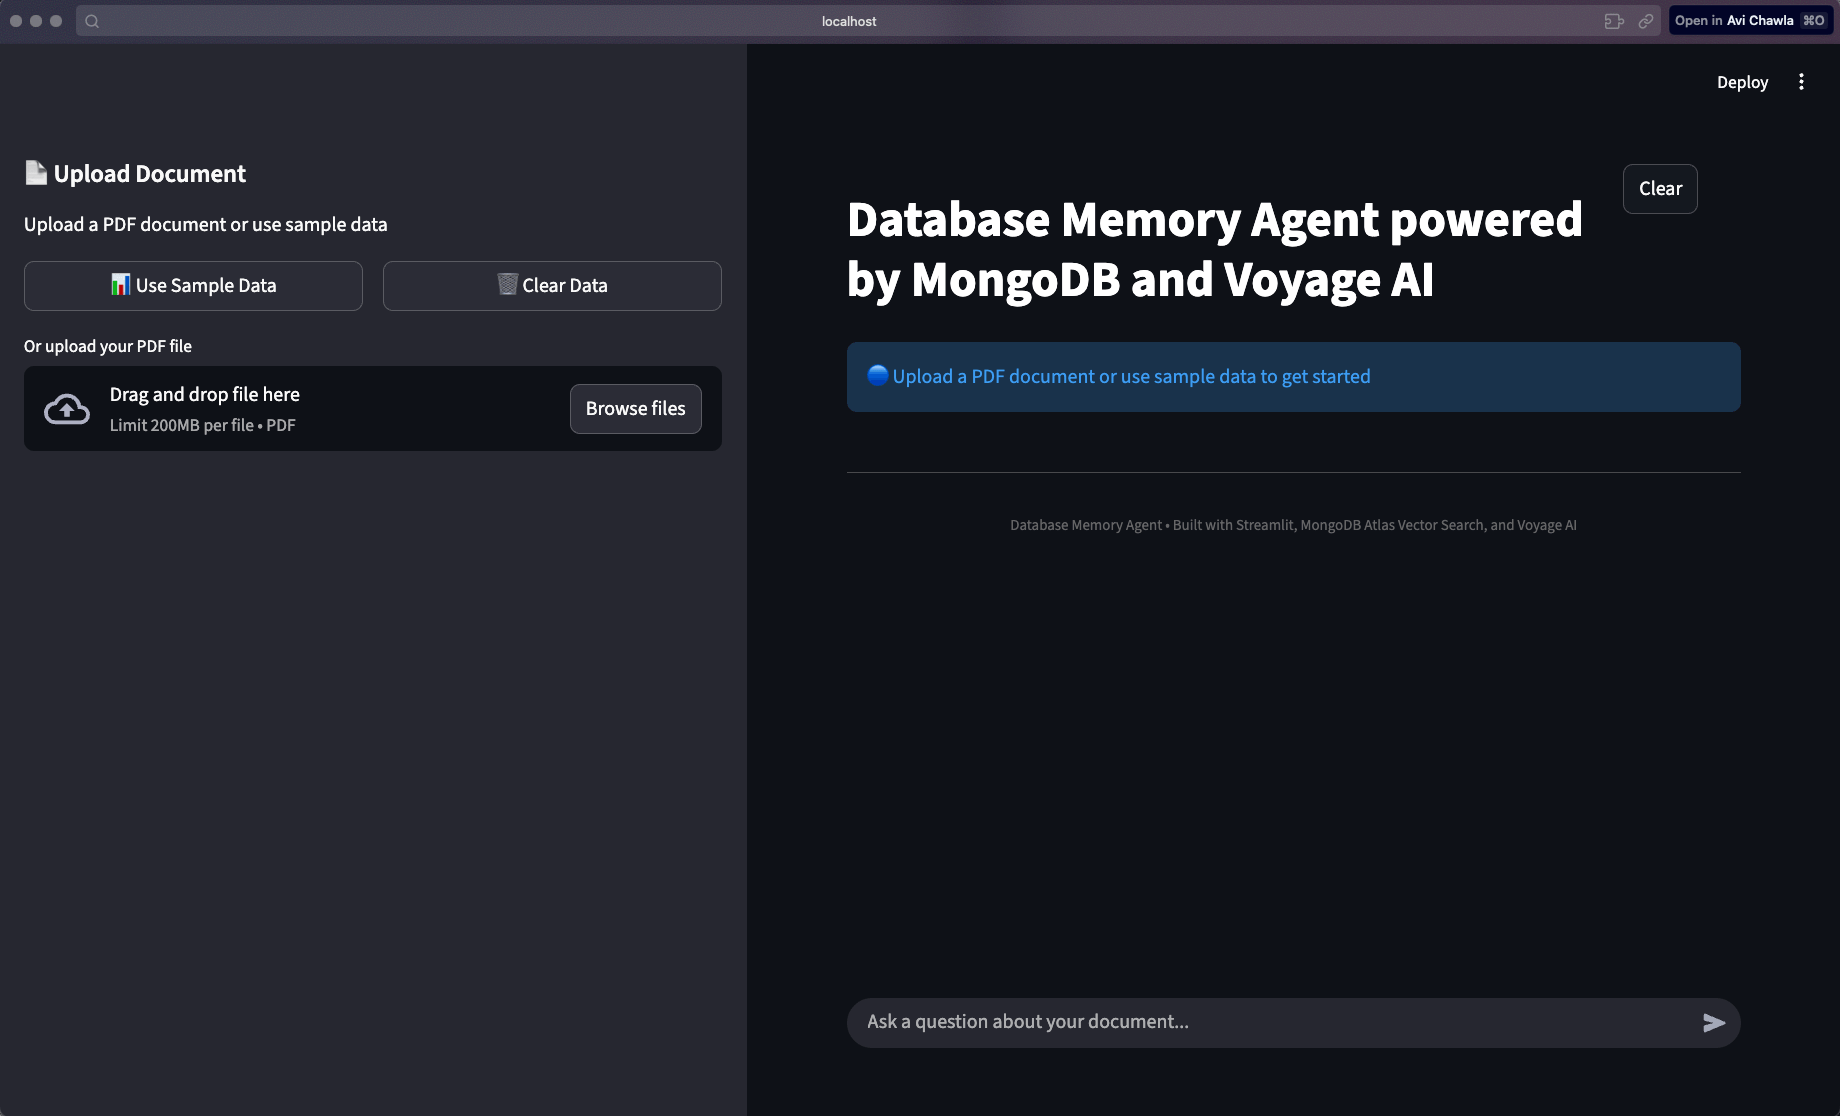Screen dimensions: 1840x1116
Task: Open the Browse files dialog
Action: pyautogui.click(x=636, y=409)
